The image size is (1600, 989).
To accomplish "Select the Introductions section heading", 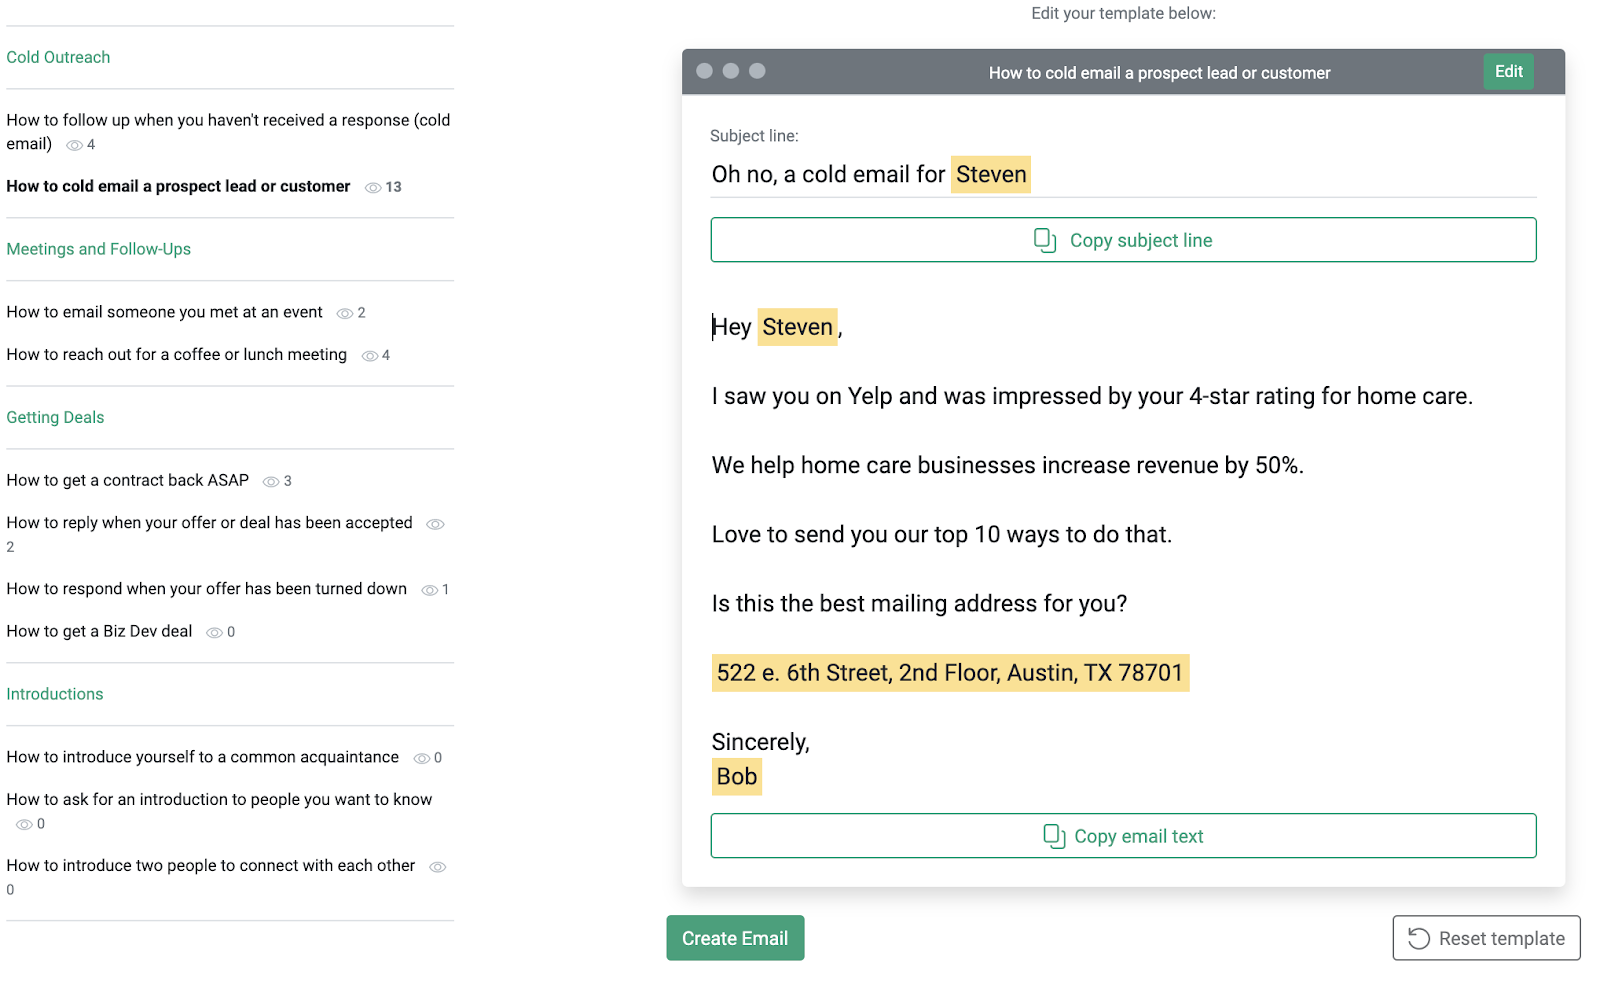I will [55, 694].
